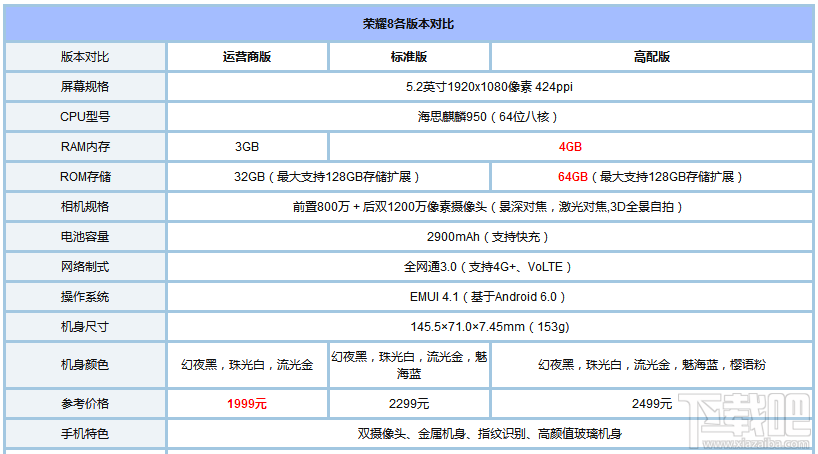Click the red 64GB storage cell
Viewport: 818px width, 454px height.
[652, 177]
